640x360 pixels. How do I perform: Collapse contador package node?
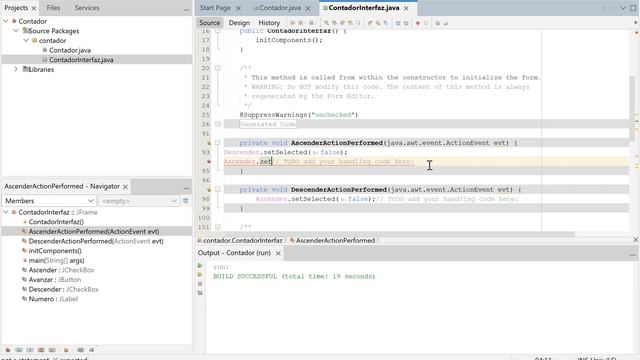tap(26, 40)
